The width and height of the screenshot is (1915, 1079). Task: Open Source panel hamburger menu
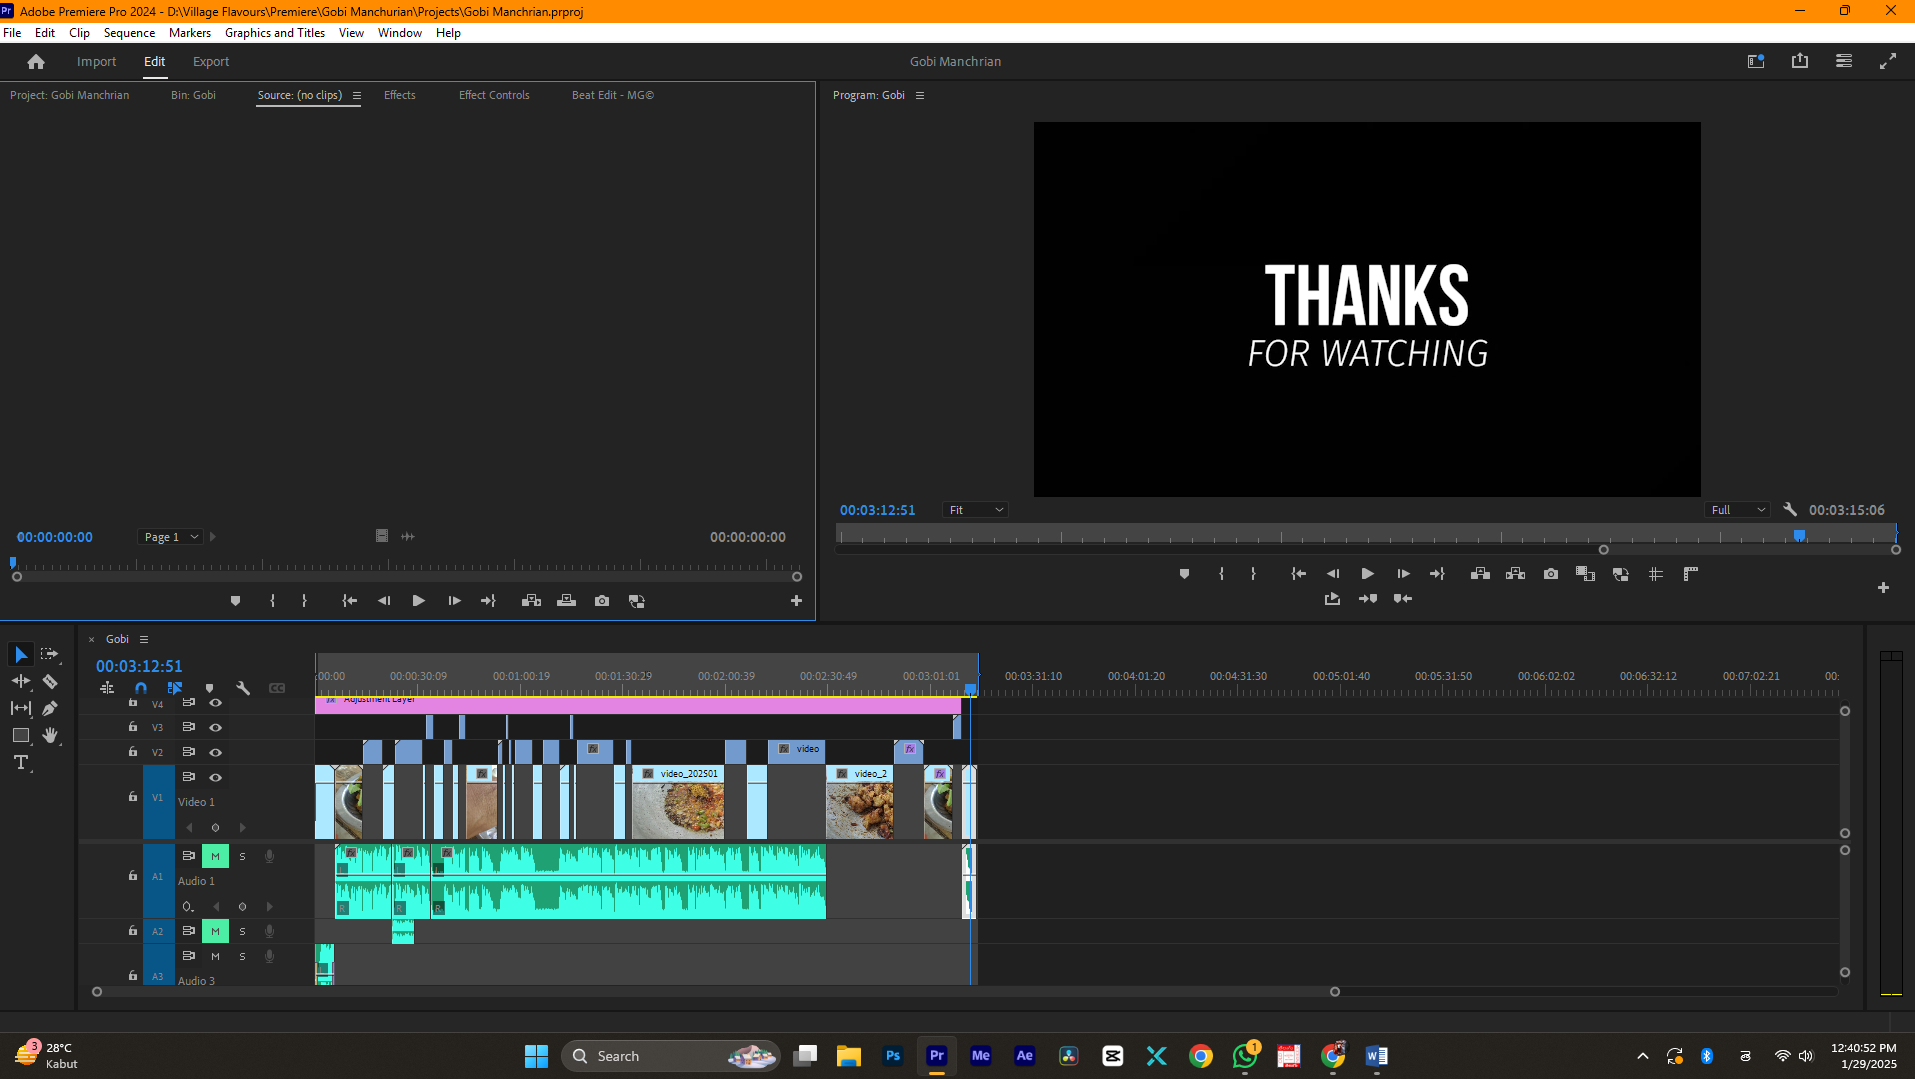click(x=356, y=96)
